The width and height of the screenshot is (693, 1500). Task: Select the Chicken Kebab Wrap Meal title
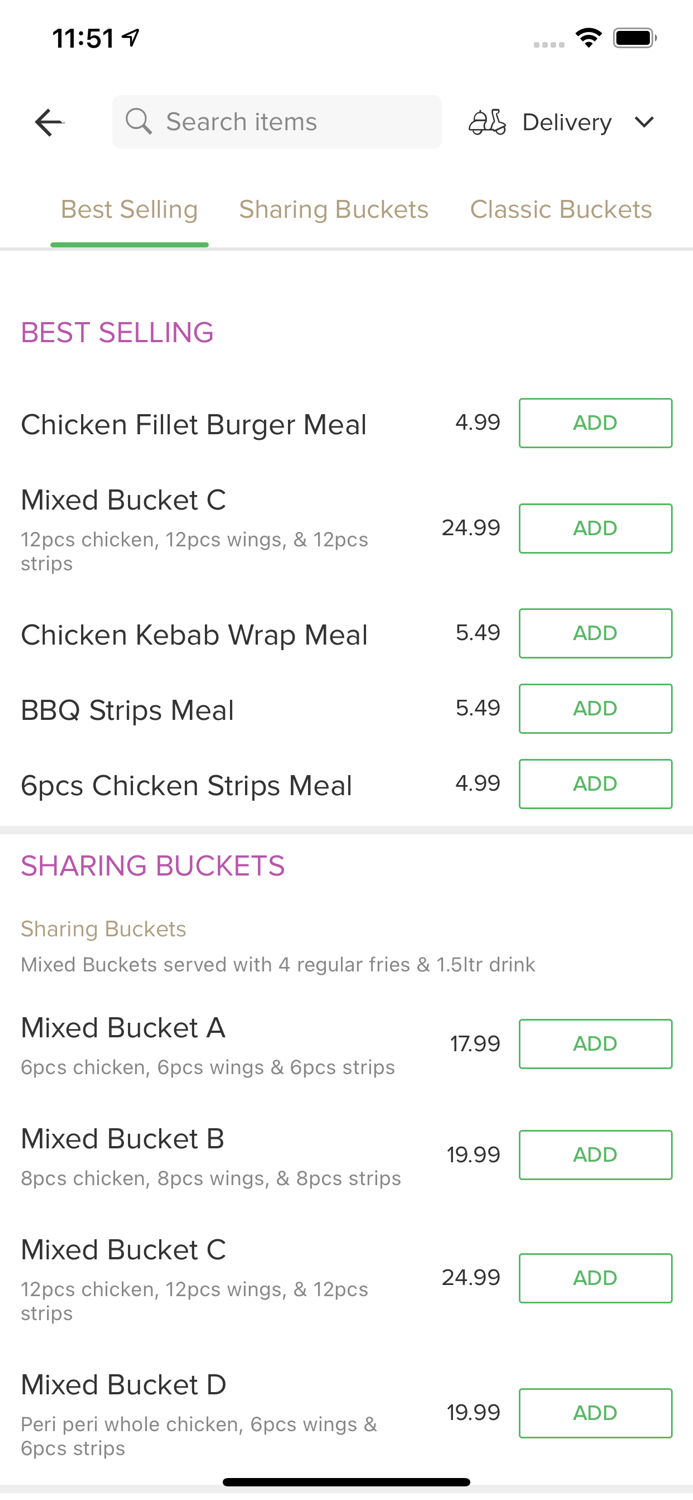tap(194, 634)
